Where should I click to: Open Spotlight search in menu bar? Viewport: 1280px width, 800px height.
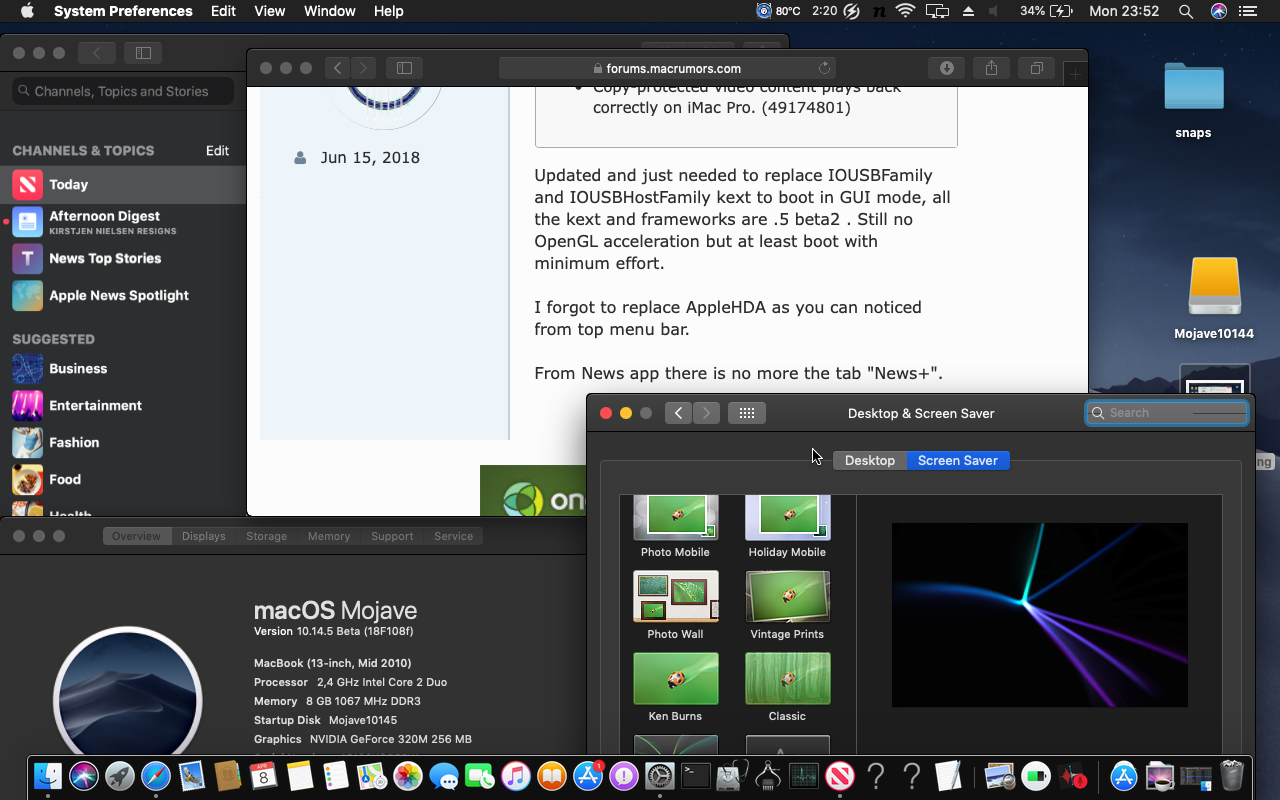click(x=1186, y=11)
